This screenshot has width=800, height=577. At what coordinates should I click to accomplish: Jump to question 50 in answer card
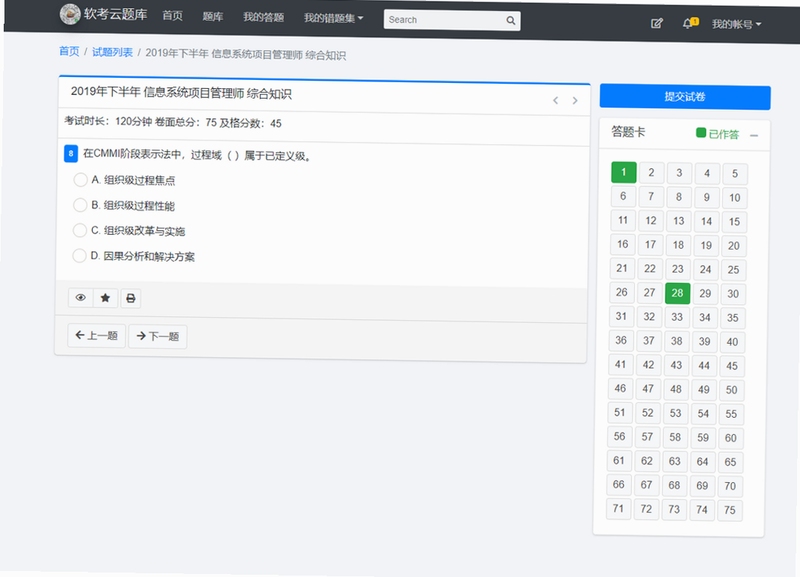point(732,390)
